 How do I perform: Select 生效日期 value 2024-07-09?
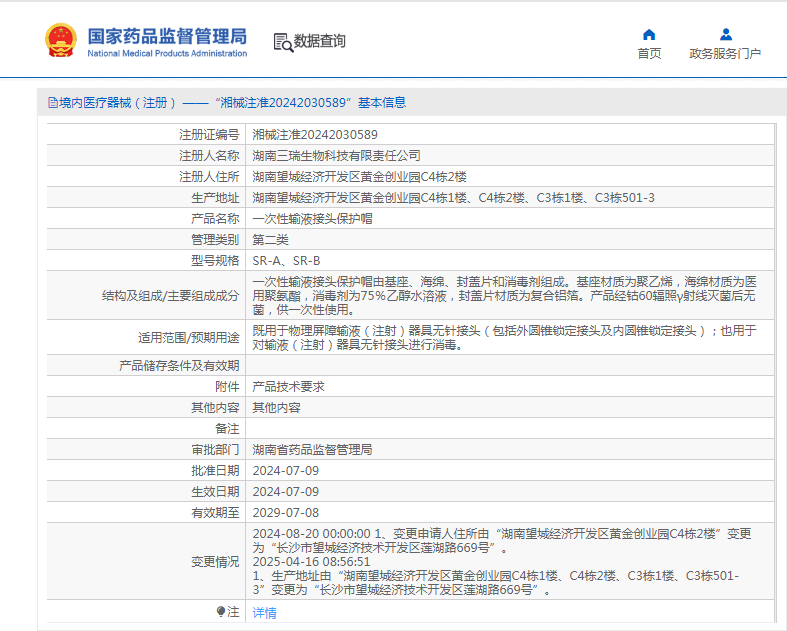click(286, 492)
